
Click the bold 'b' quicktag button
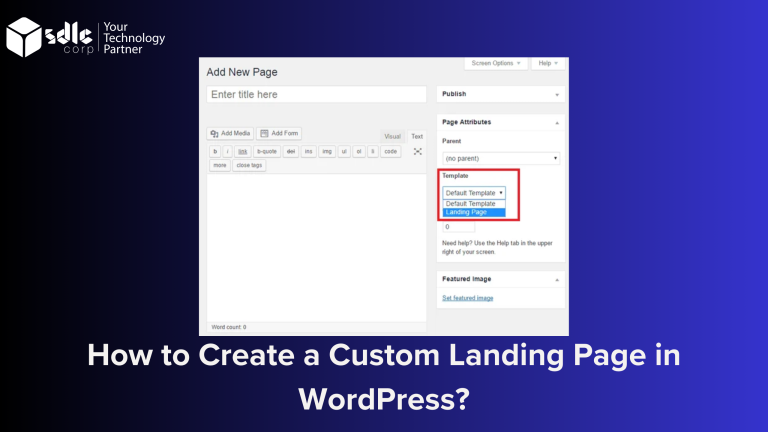[x=215, y=151]
